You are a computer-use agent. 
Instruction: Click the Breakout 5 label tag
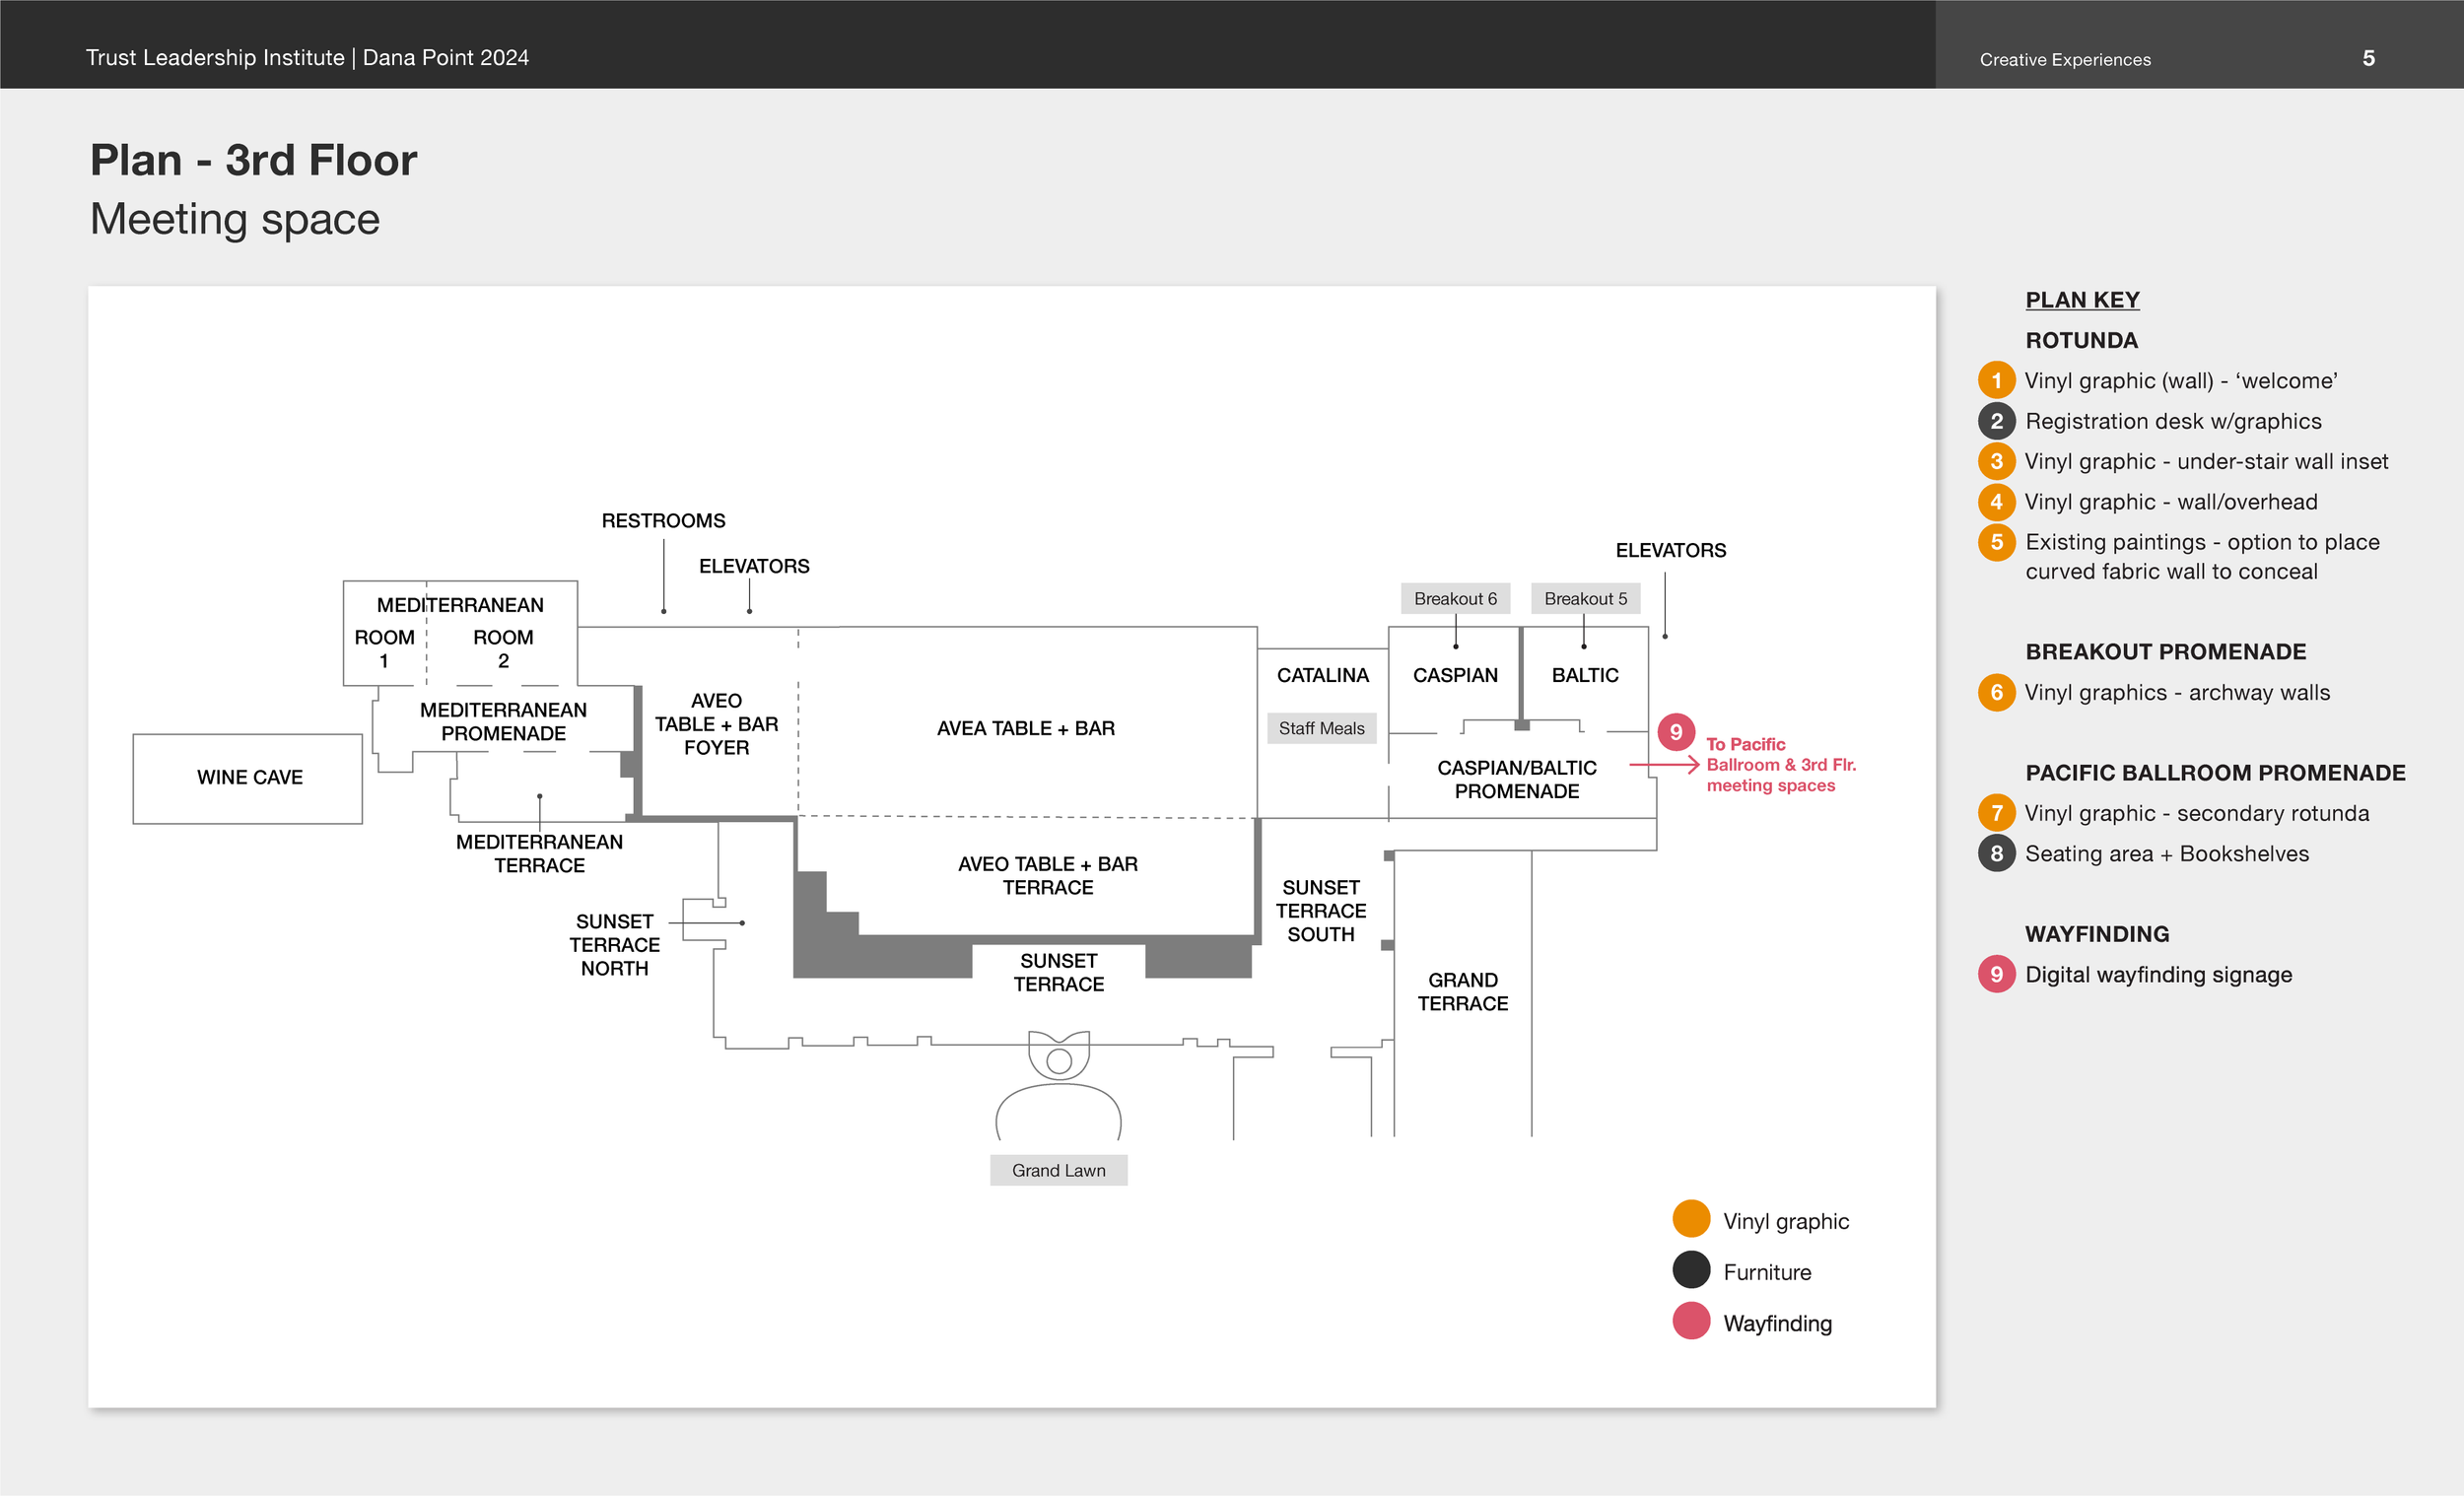tap(1585, 598)
